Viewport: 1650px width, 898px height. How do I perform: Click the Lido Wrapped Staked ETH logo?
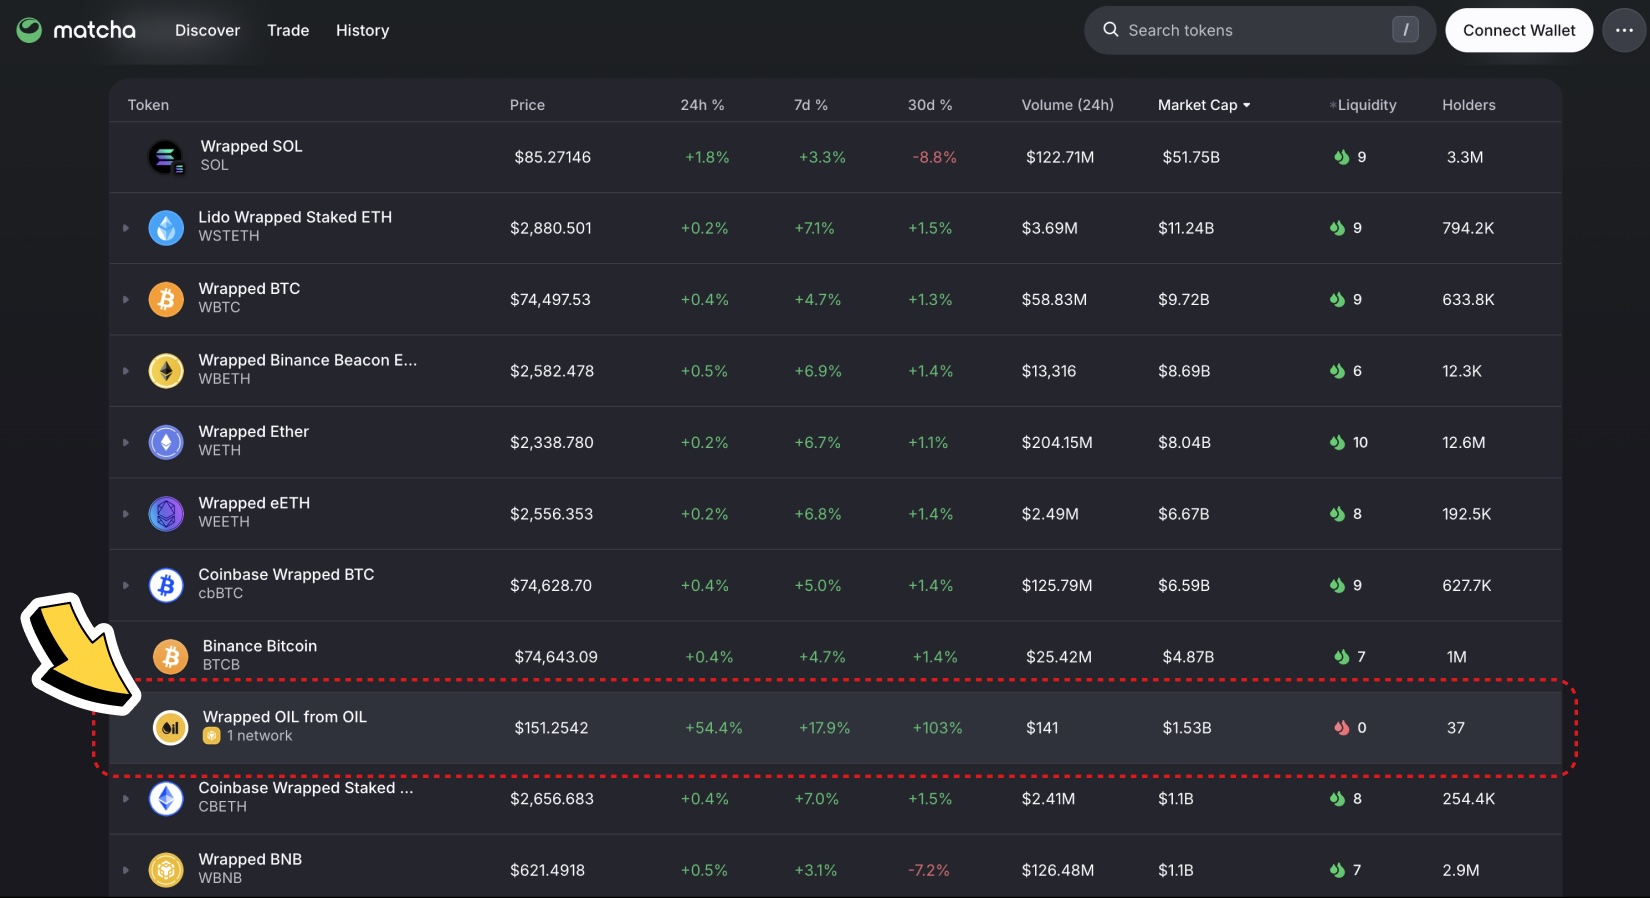point(166,228)
